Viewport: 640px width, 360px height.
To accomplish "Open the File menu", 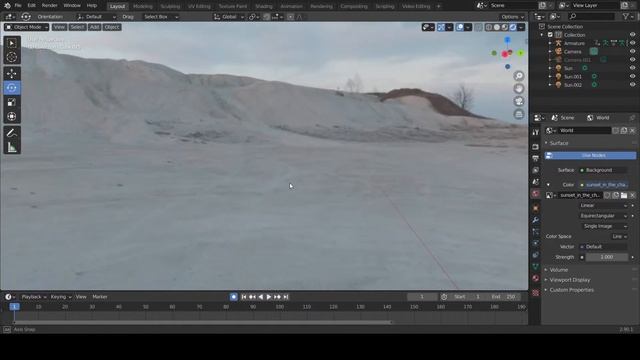I will pyautogui.click(x=18, y=6).
